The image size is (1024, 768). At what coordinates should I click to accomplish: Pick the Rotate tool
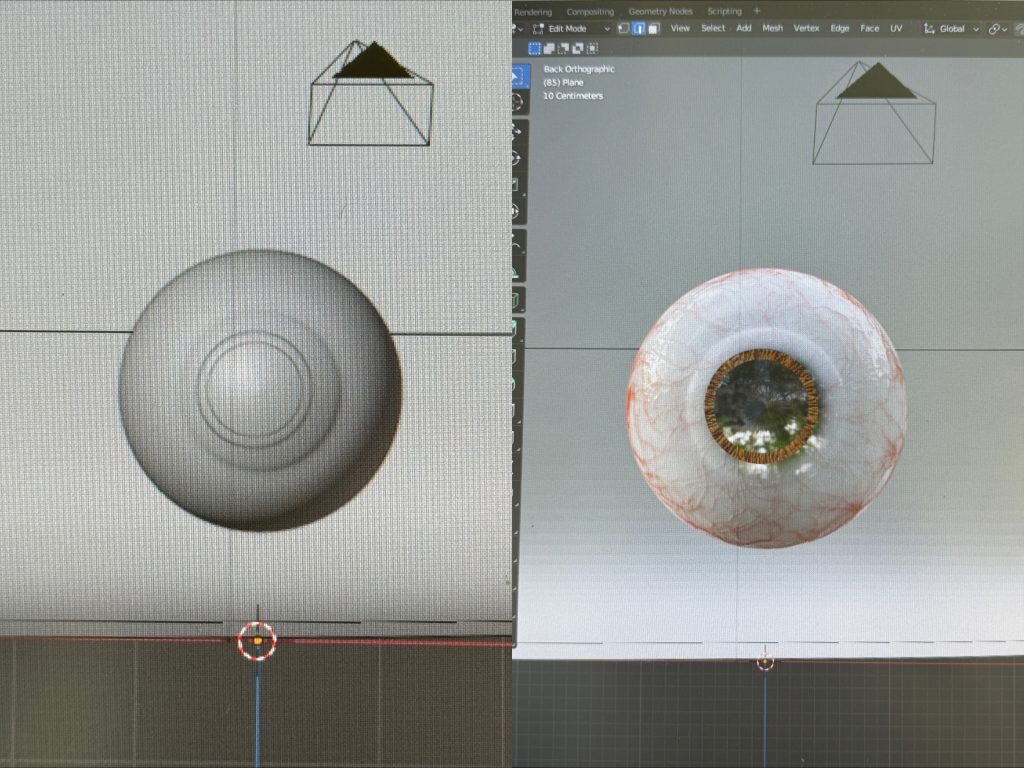[x=518, y=158]
